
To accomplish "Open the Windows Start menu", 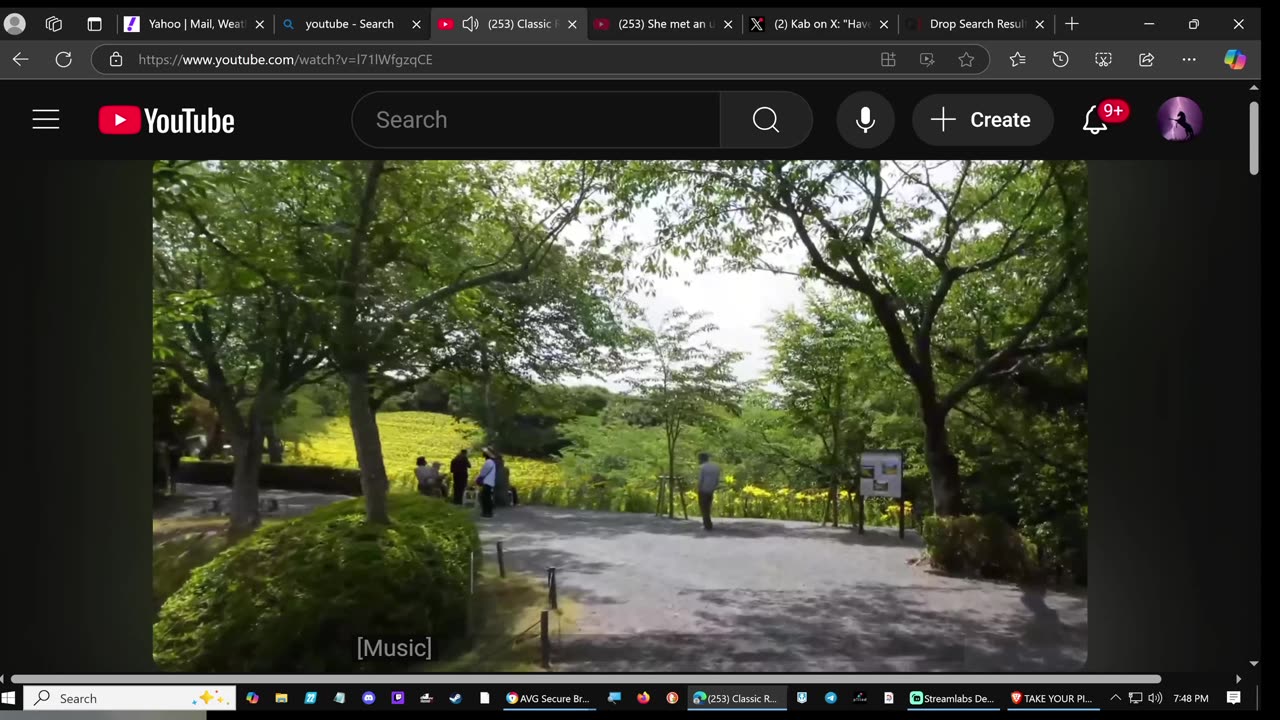I will [10, 698].
